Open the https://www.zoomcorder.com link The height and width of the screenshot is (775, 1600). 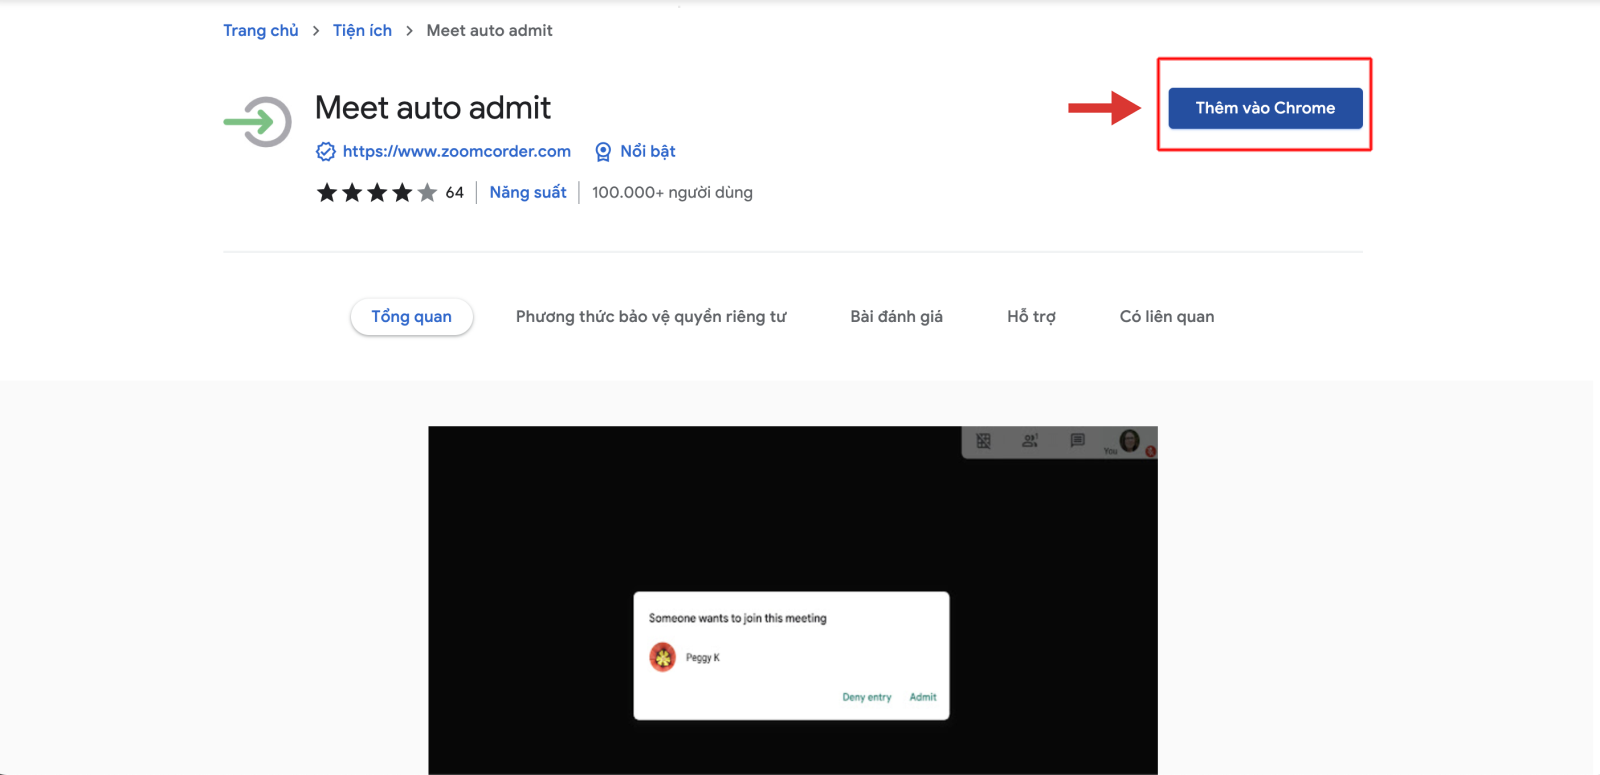457,151
